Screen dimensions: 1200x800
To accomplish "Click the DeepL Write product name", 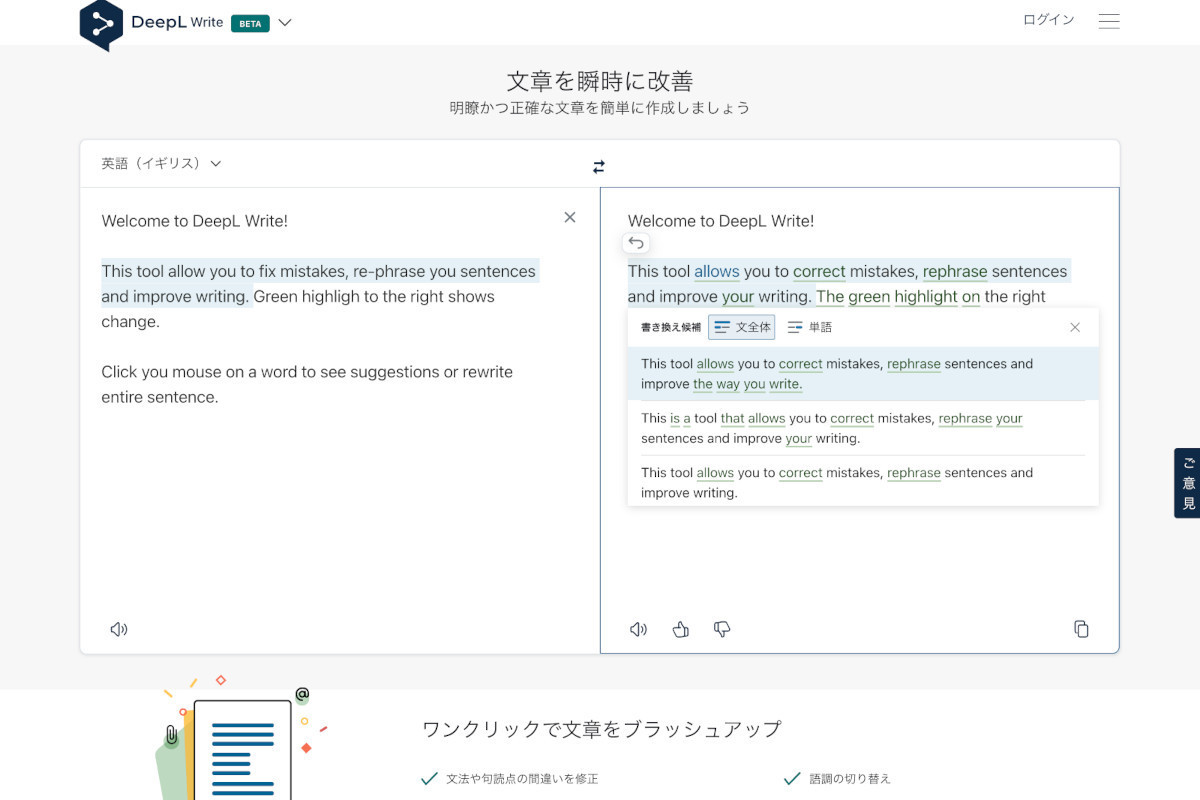I will [x=177, y=22].
